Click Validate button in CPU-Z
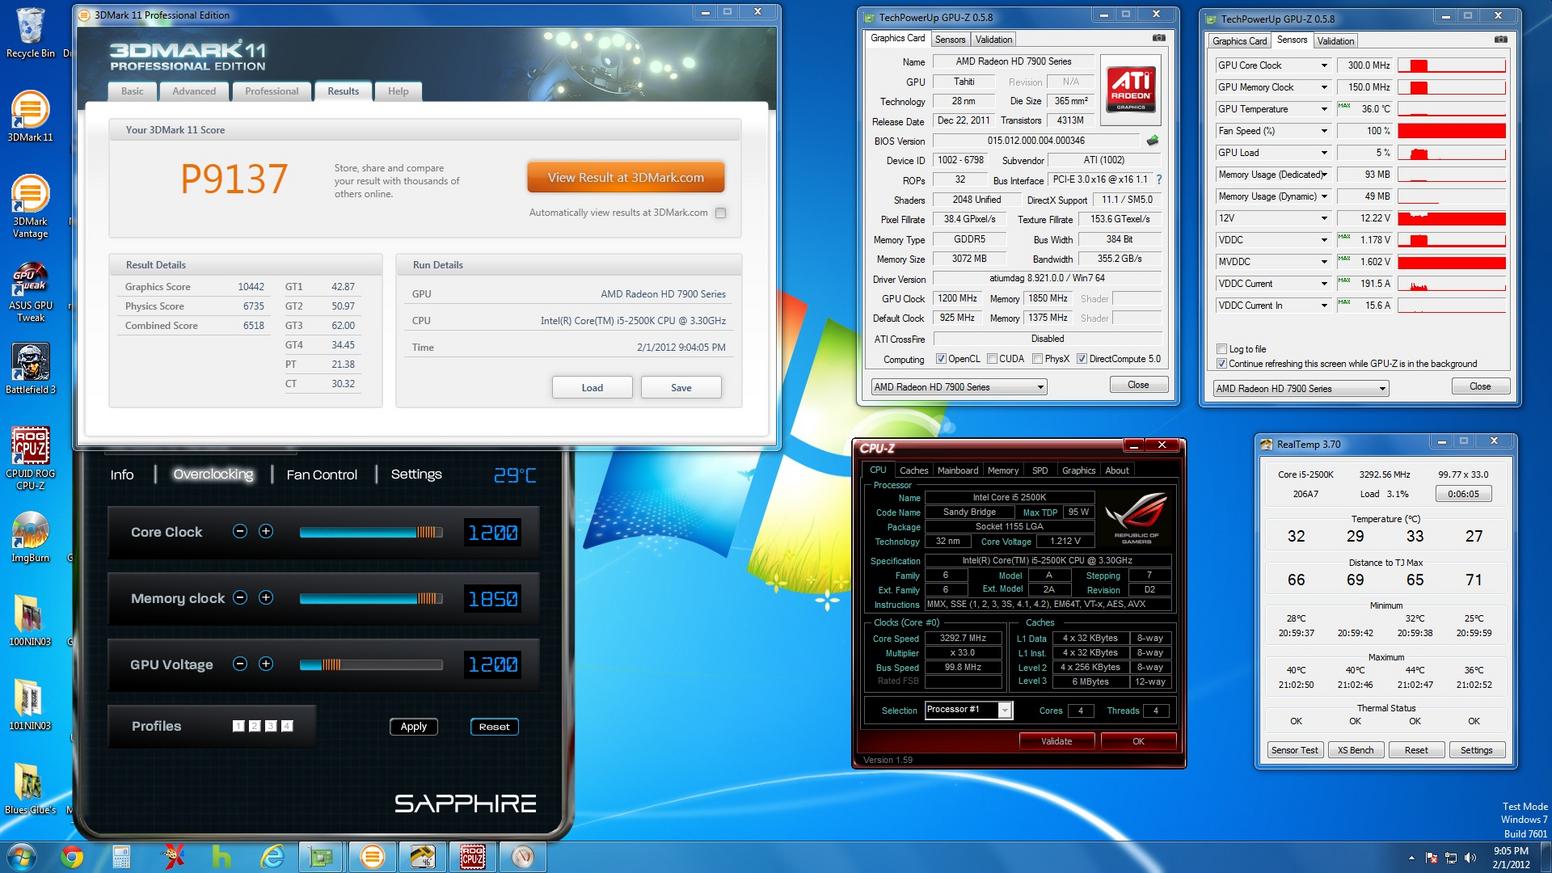Image resolution: width=1552 pixels, height=873 pixels. [x=1056, y=741]
